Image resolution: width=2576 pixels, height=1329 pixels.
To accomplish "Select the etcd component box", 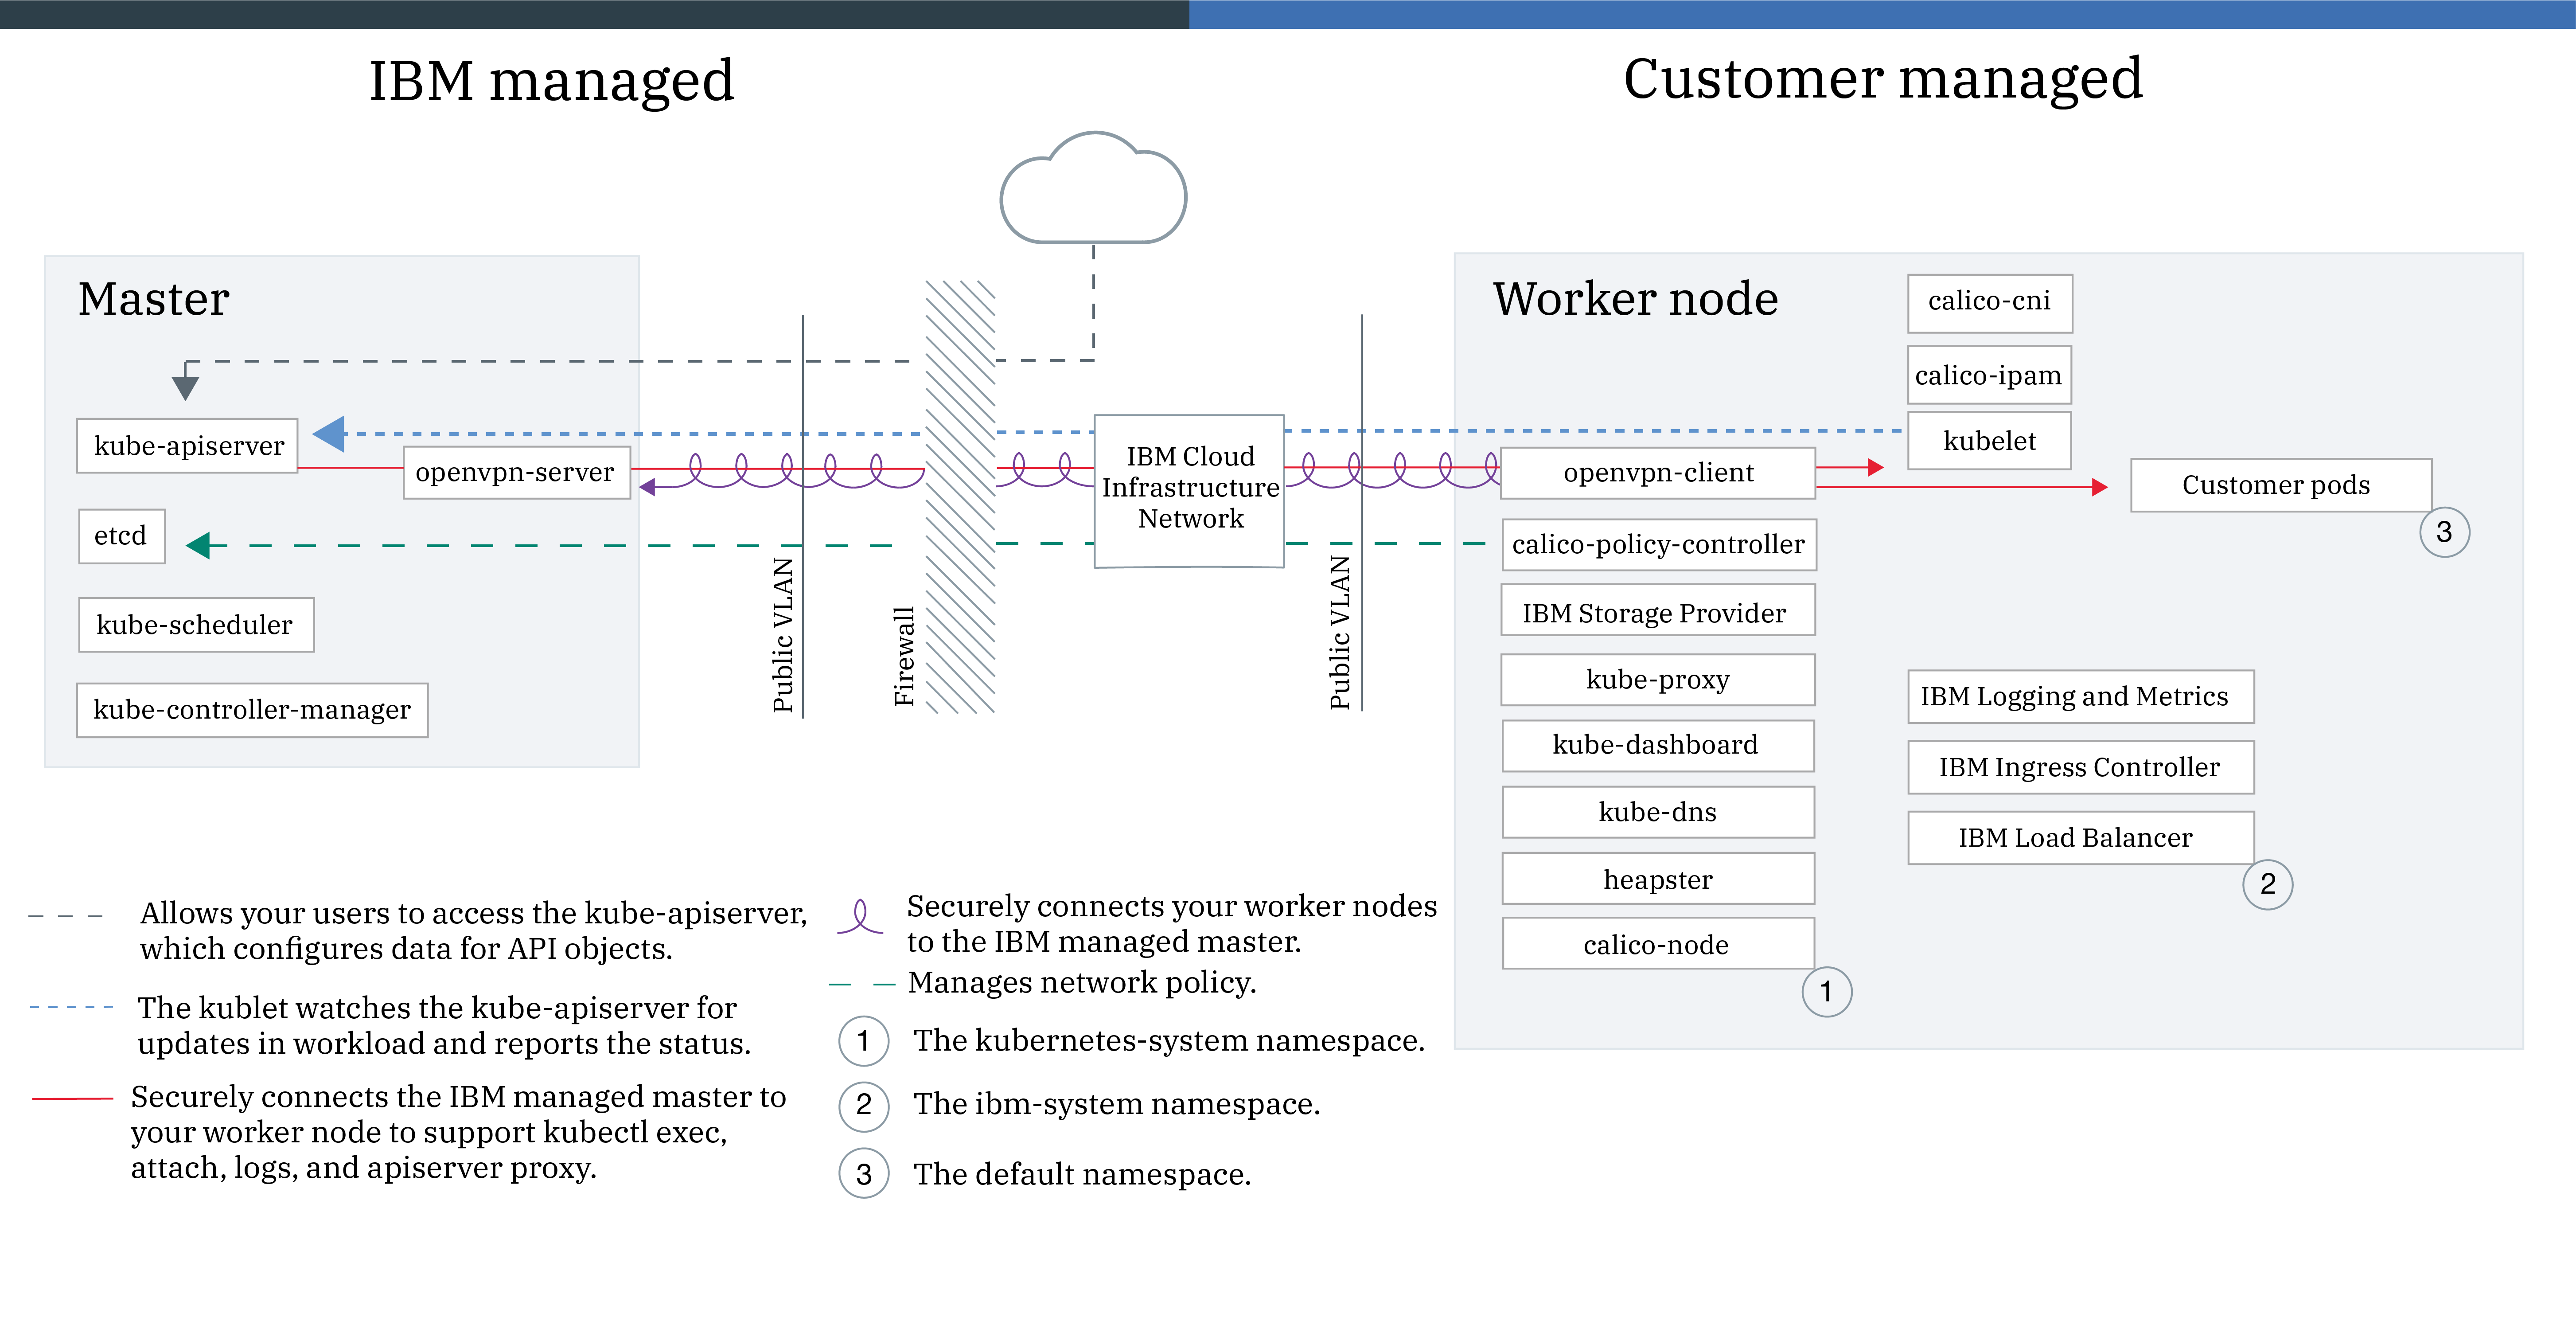I will pyautogui.click(x=122, y=536).
